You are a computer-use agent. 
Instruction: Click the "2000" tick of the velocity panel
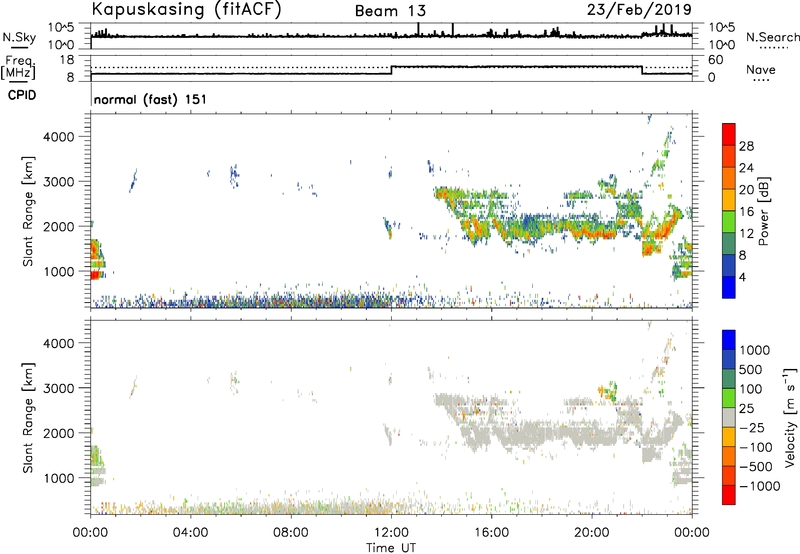59,433
